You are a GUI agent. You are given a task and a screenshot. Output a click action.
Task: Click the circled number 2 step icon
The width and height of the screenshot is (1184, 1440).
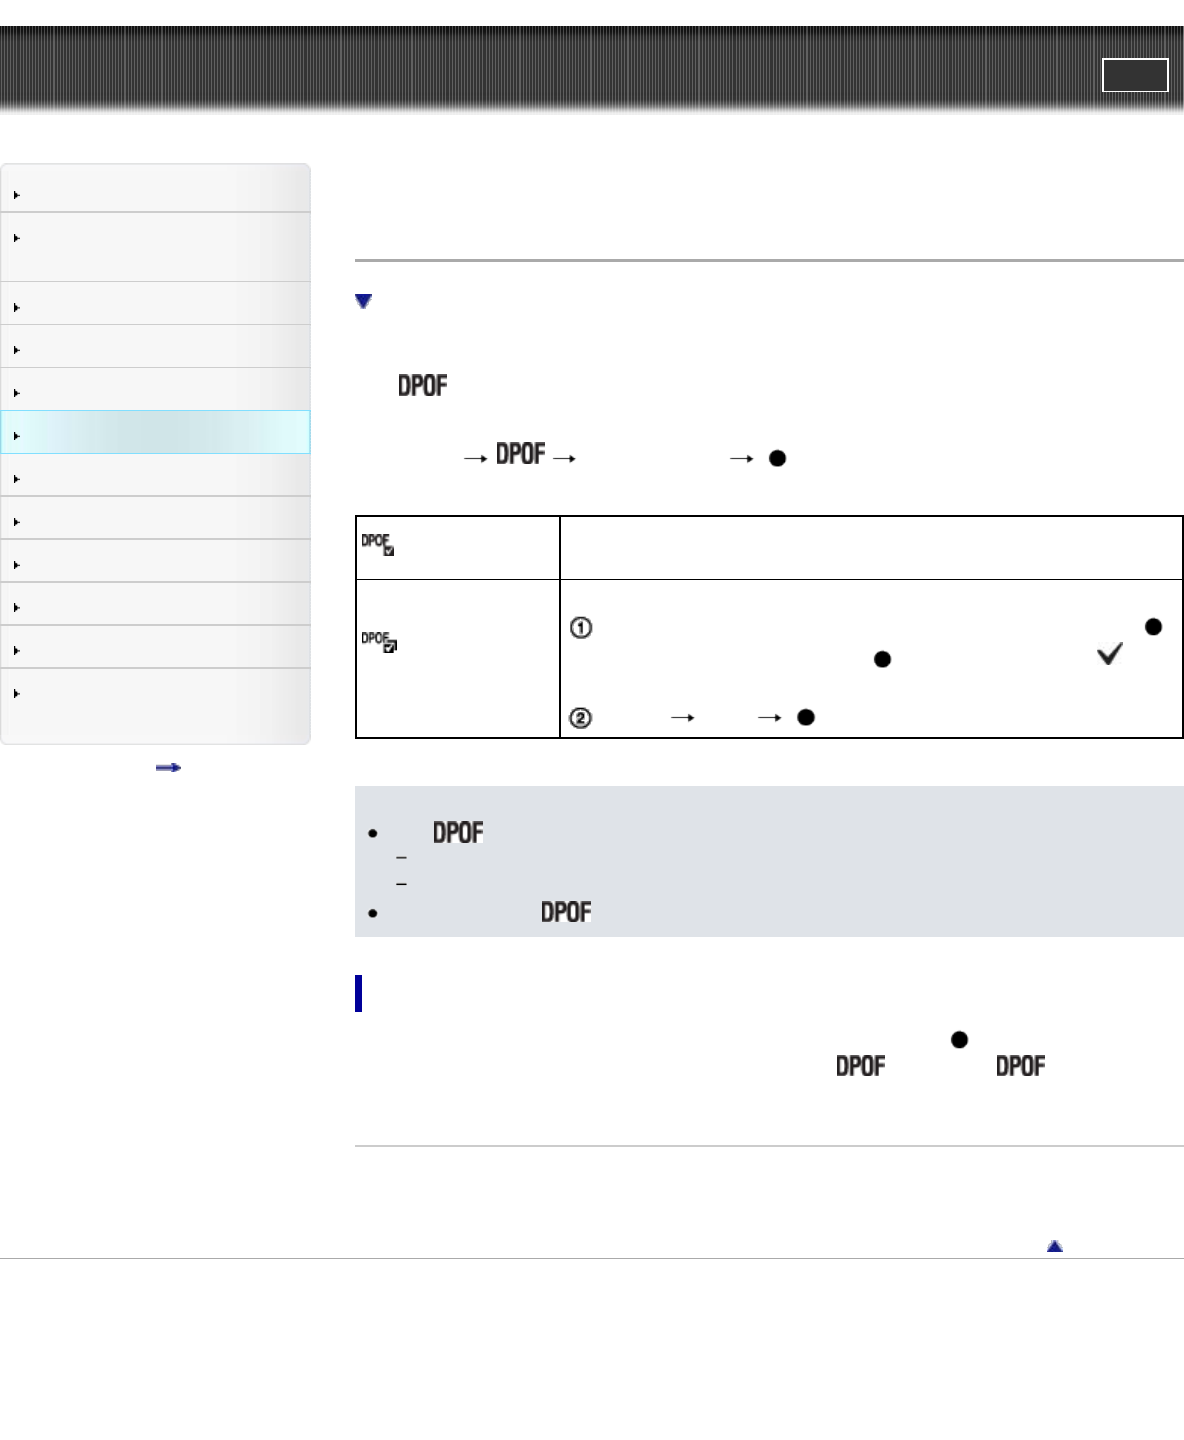coord(581,718)
